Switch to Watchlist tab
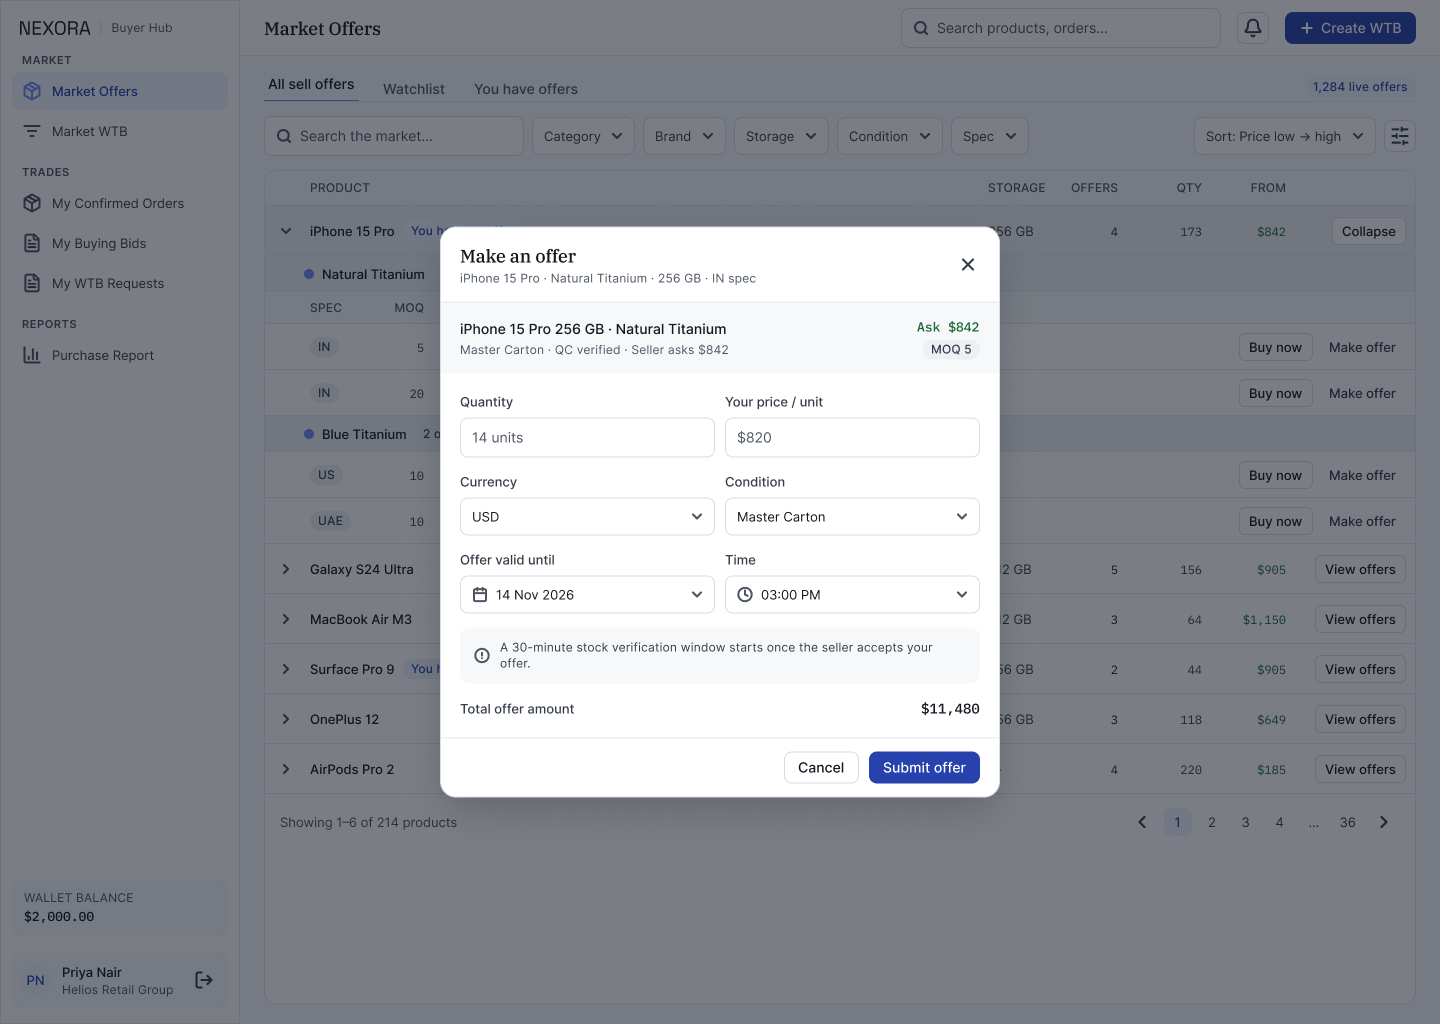The image size is (1440, 1024). (414, 89)
